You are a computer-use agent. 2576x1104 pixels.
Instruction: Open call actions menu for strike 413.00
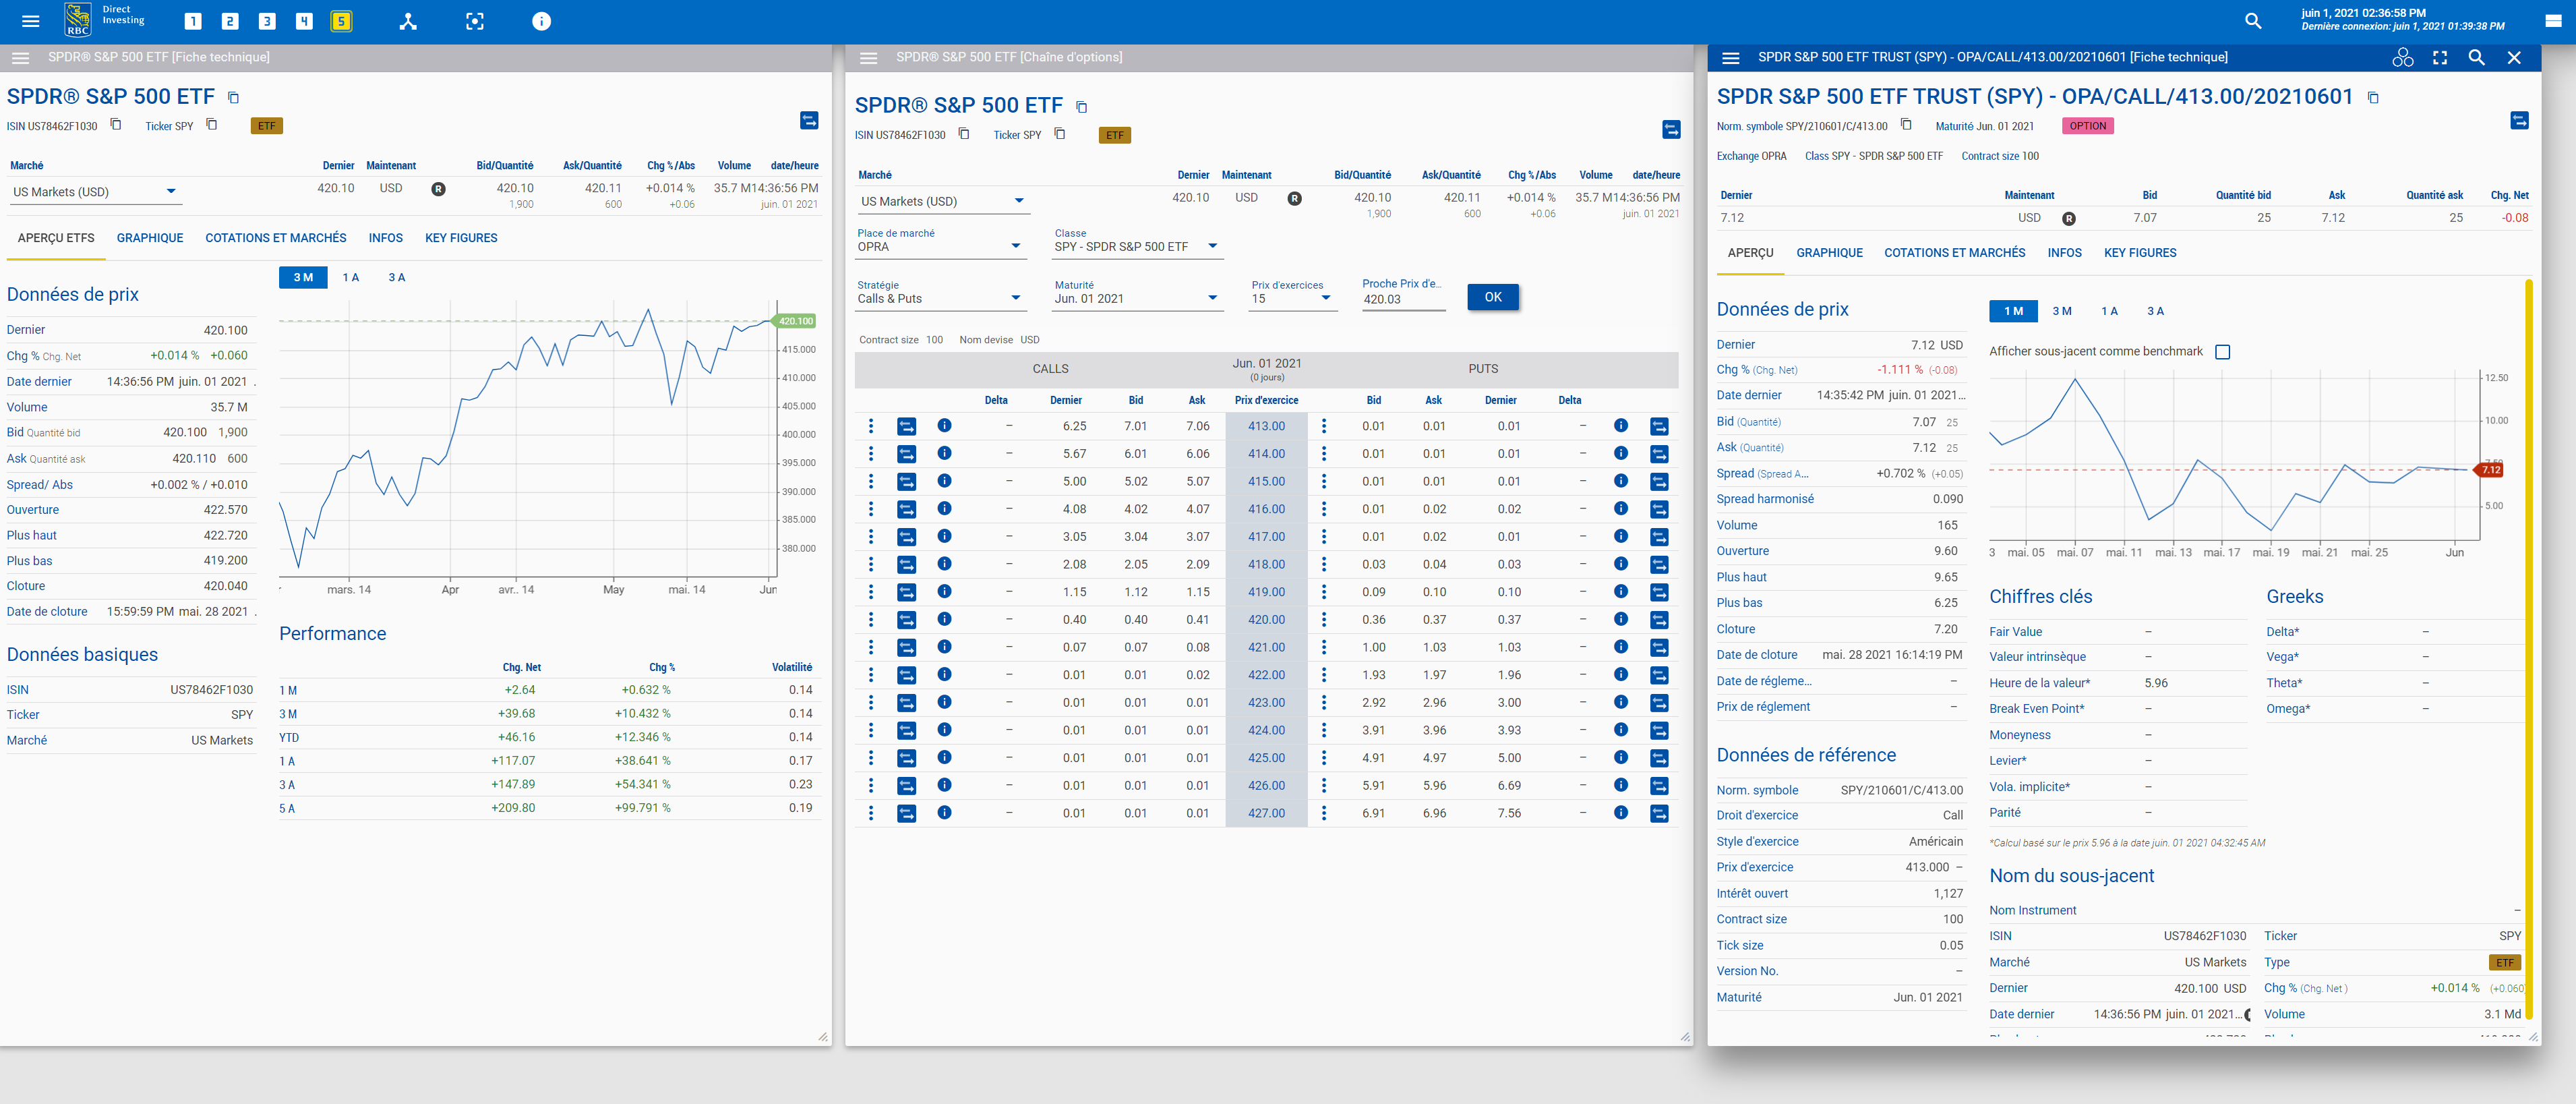(871, 426)
